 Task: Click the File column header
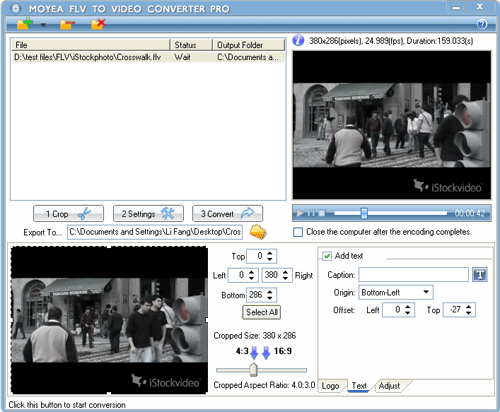[x=91, y=45]
